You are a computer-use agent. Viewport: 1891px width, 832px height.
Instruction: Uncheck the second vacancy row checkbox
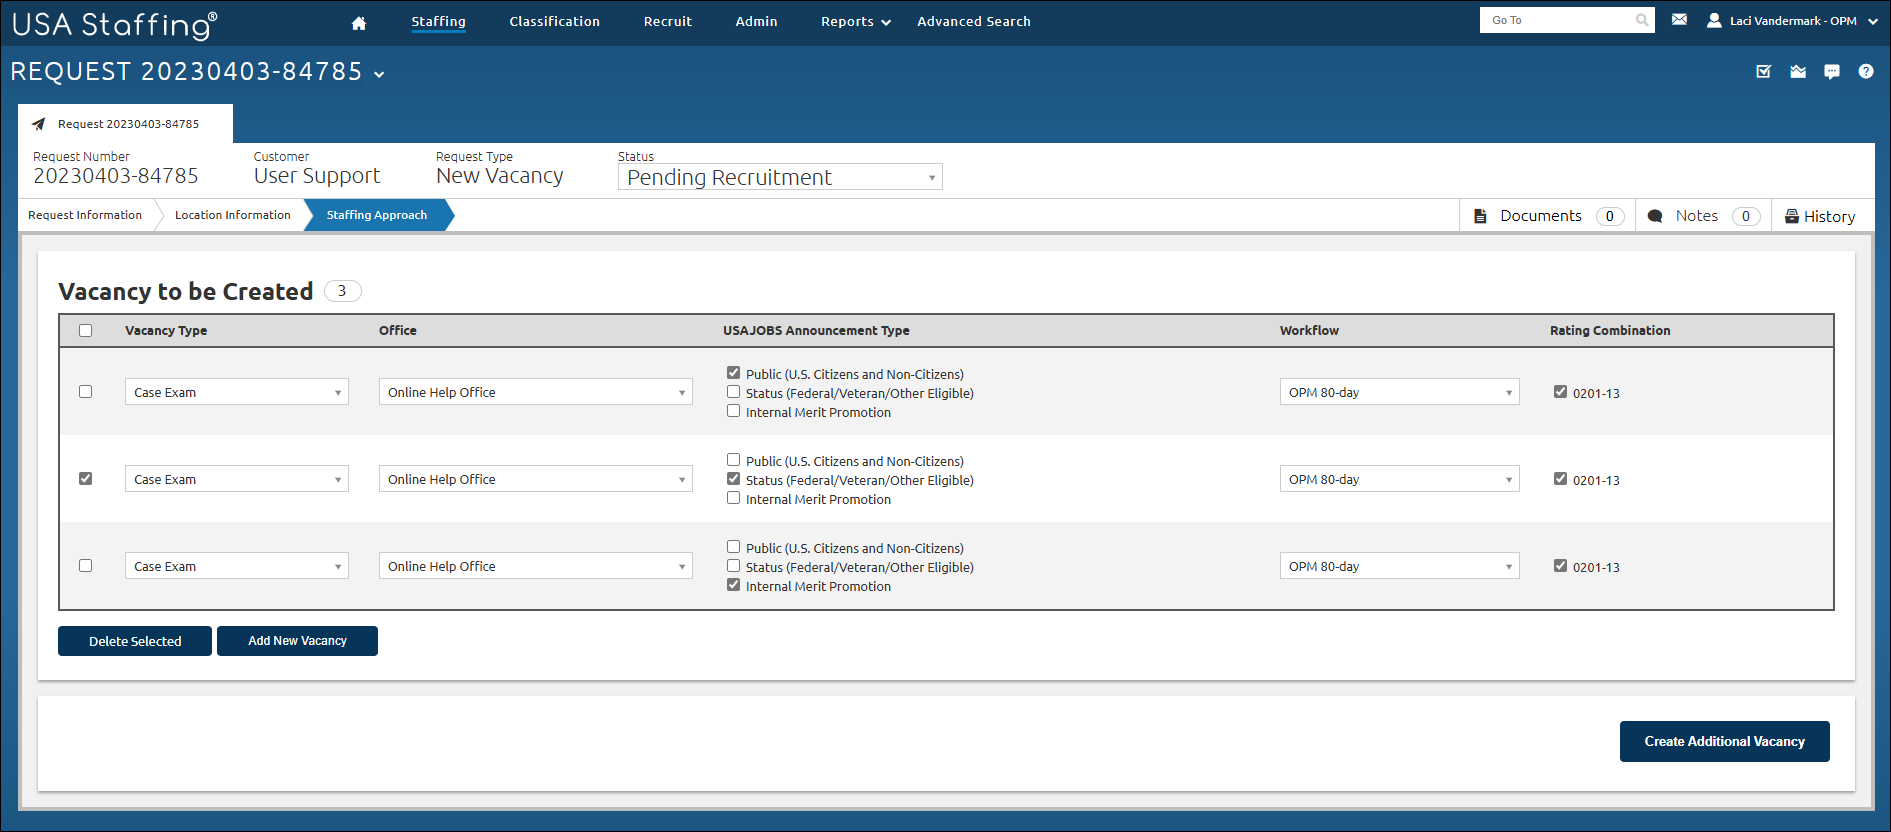(x=86, y=479)
